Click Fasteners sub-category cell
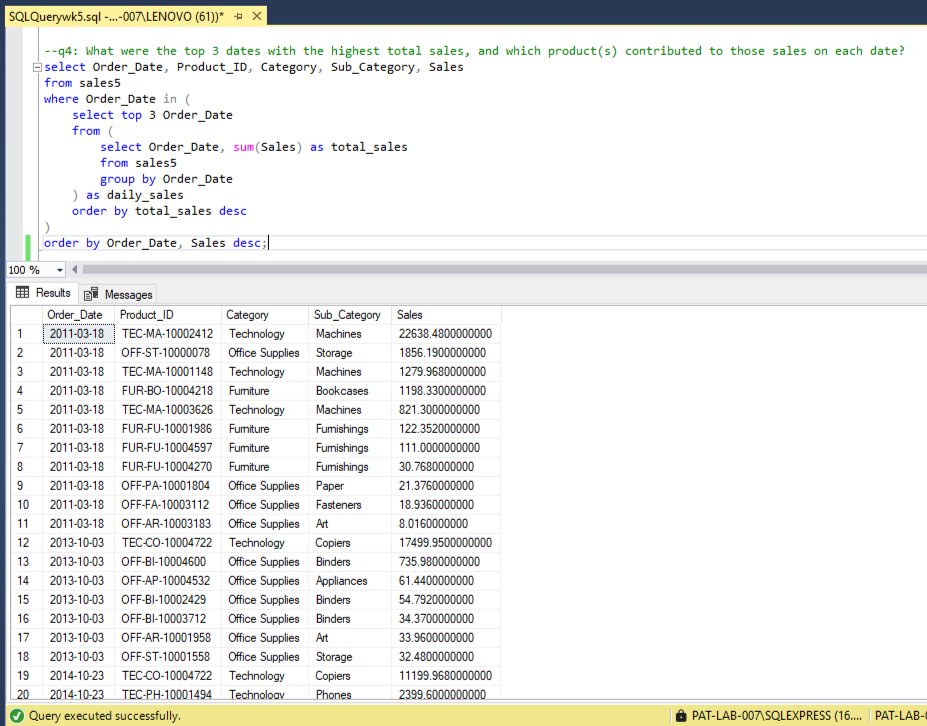The width and height of the screenshot is (927, 726). pyautogui.click(x=349, y=504)
